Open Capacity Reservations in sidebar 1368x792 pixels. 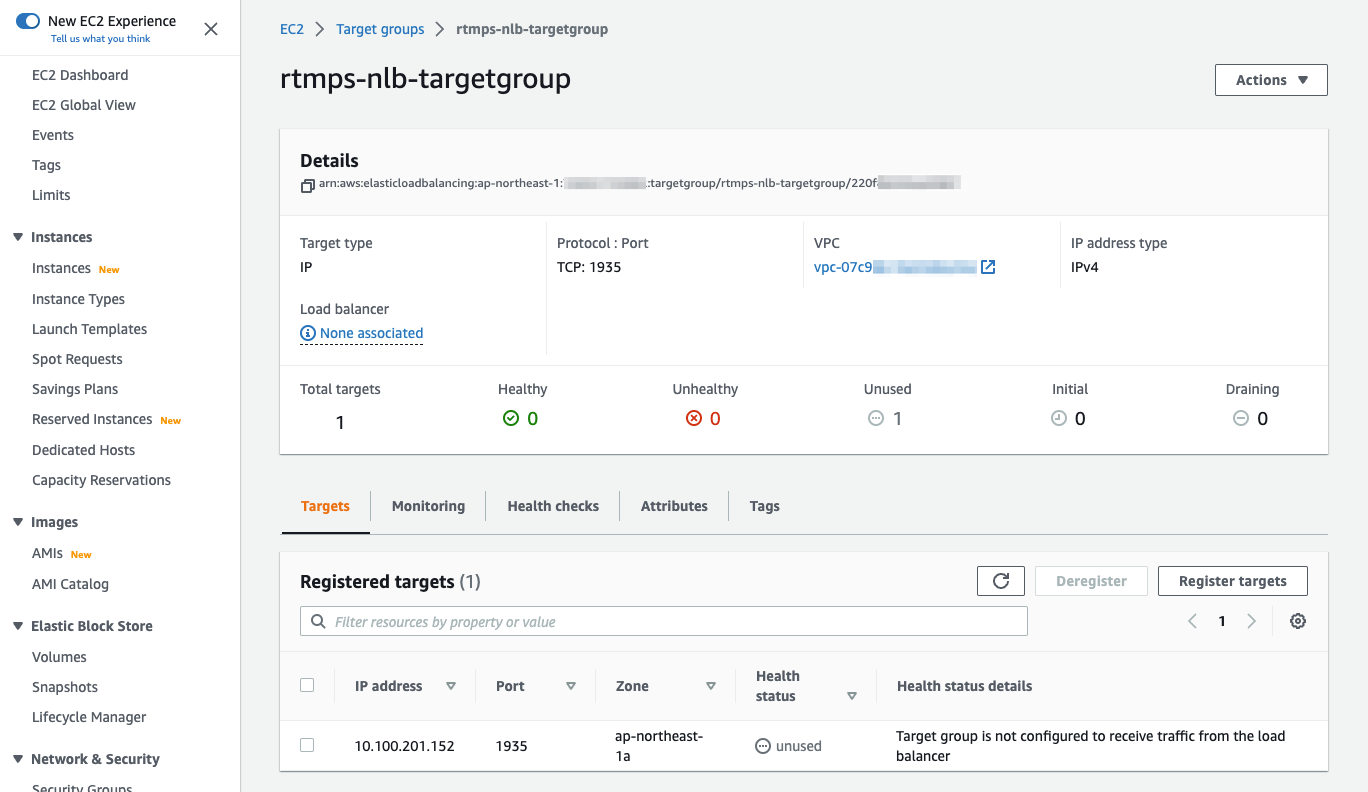(101, 480)
